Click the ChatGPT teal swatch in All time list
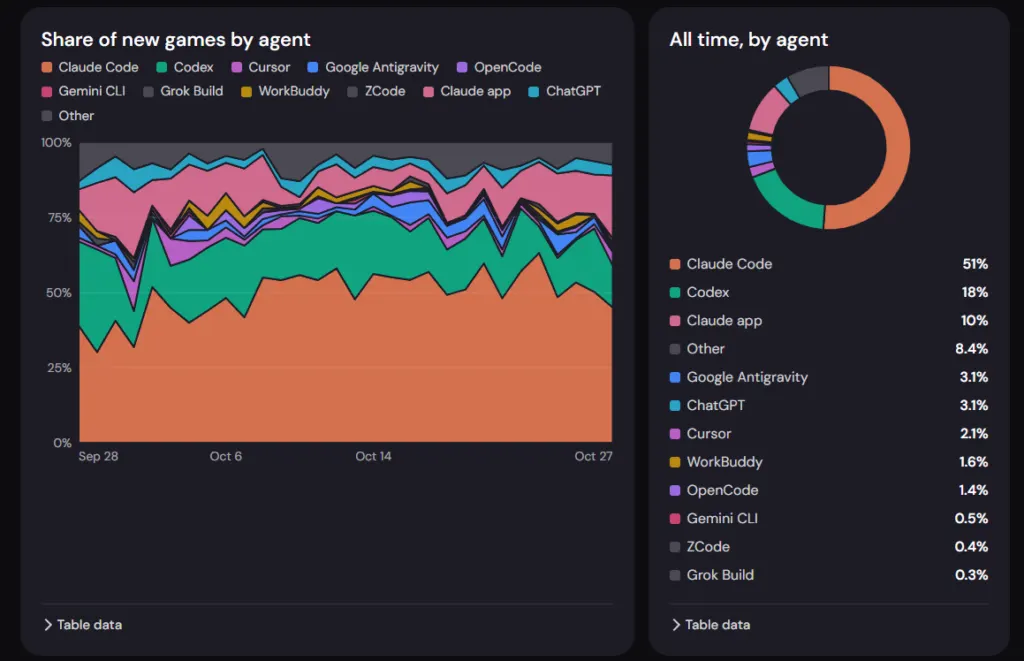The image size is (1024, 661). (675, 406)
